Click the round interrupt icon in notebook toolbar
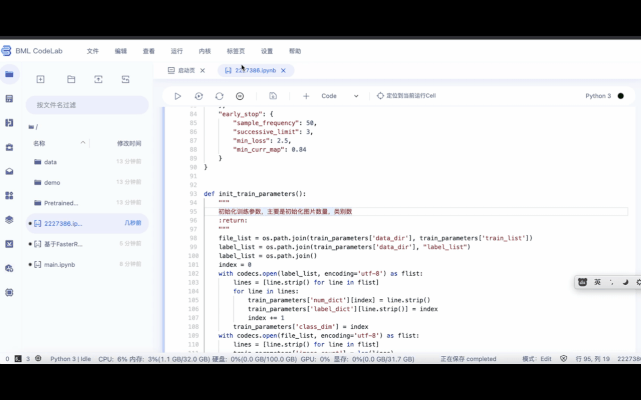The height and width of the screenshot is (400, 641). 240,96
